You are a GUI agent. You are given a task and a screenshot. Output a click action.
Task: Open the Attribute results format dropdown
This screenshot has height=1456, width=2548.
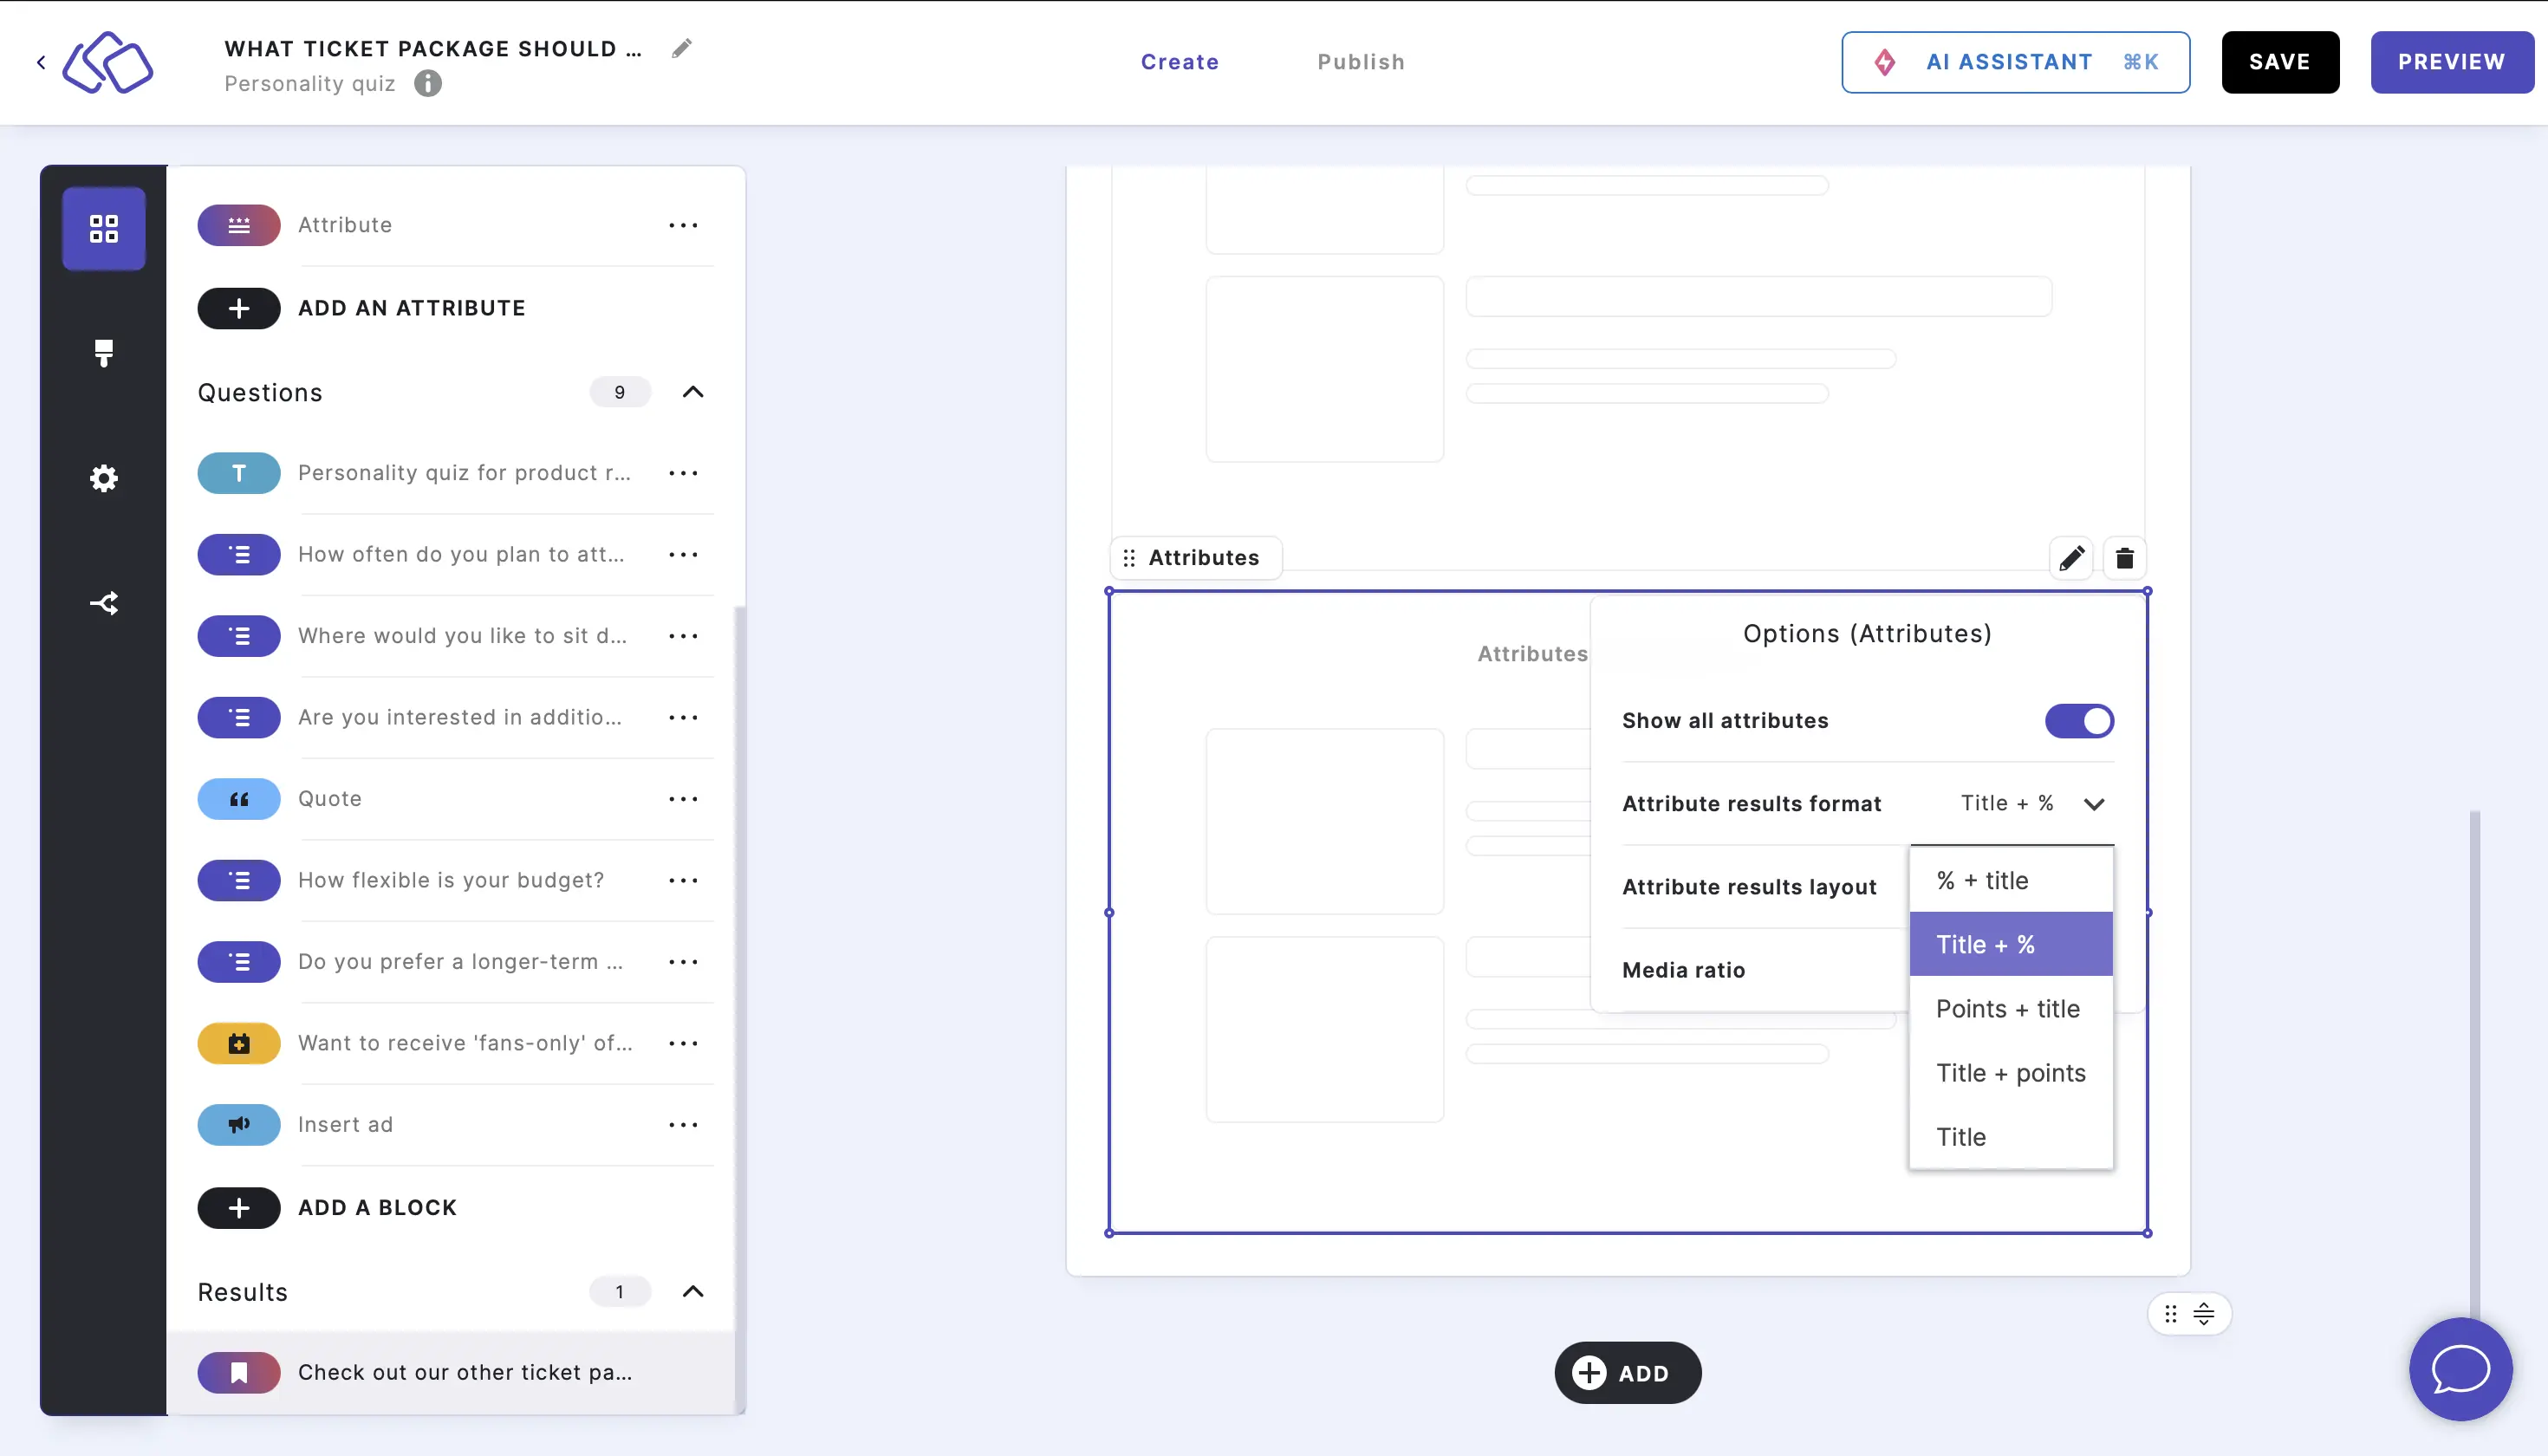[x=2030, y=803]
